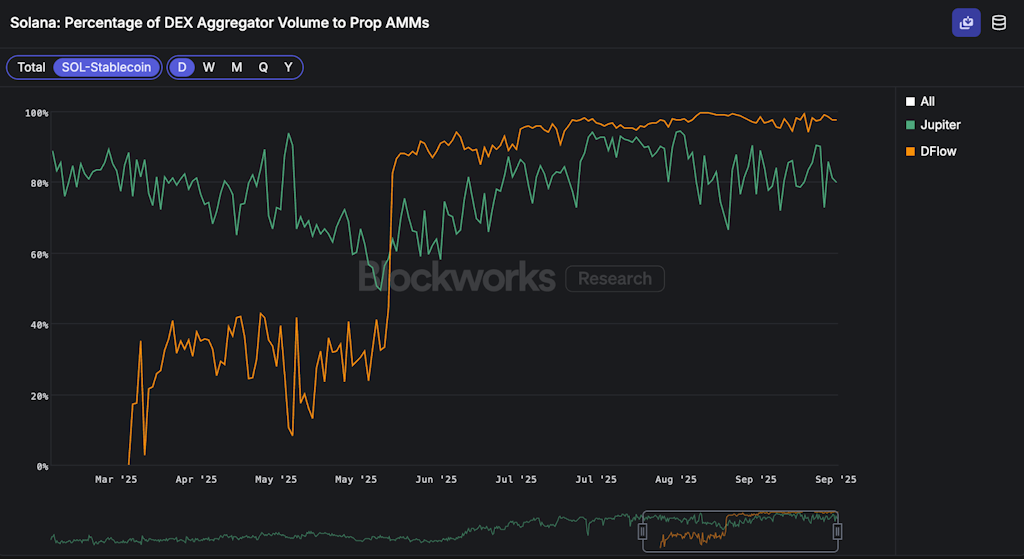The height and width of the screenshot is (559, 1024).
Task: Click the white All legend square
Action: pos(910,101)
